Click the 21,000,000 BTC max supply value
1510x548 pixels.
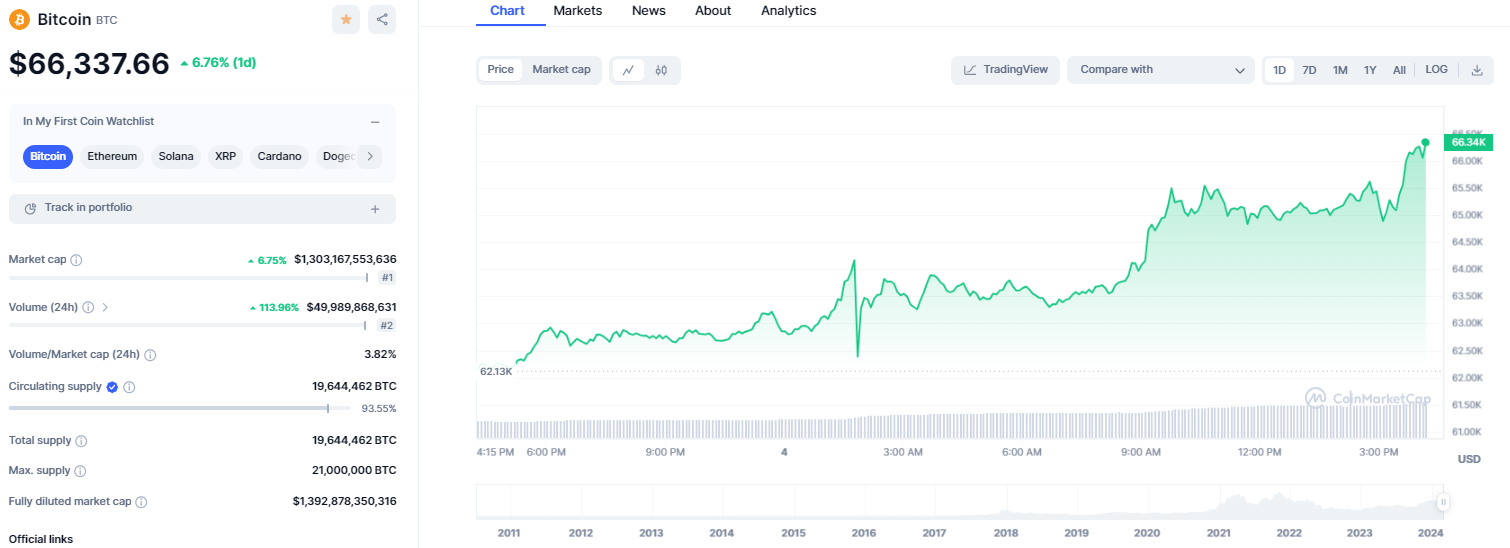click(354, 471)
